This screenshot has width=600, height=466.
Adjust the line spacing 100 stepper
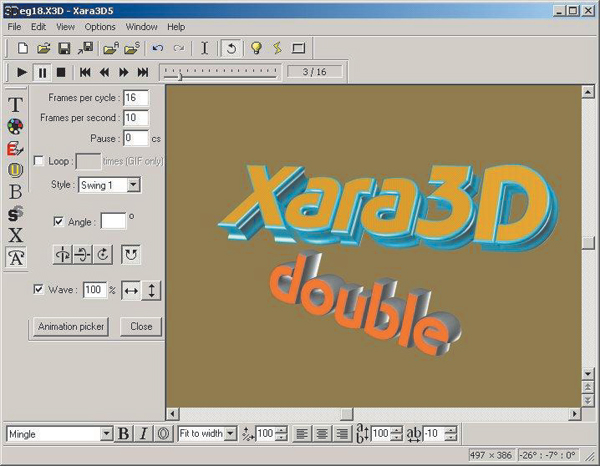pyautogui.click(x=396, y=434)
